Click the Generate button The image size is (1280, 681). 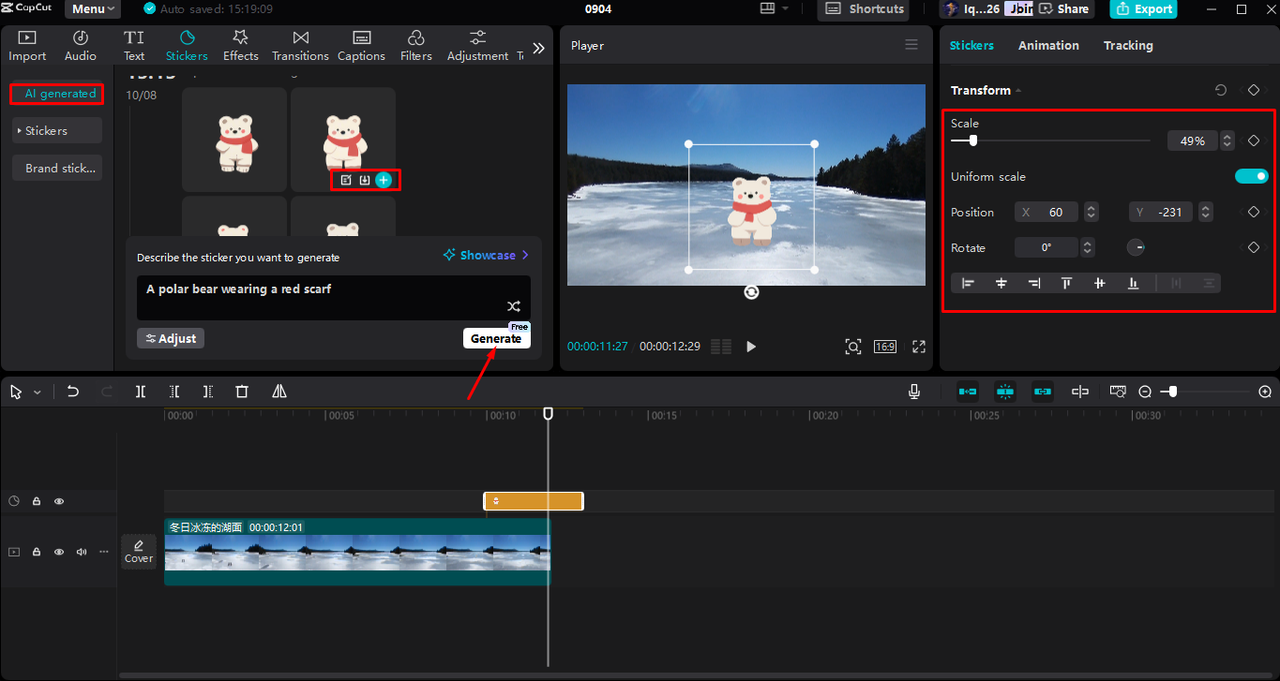click(496, 338)
